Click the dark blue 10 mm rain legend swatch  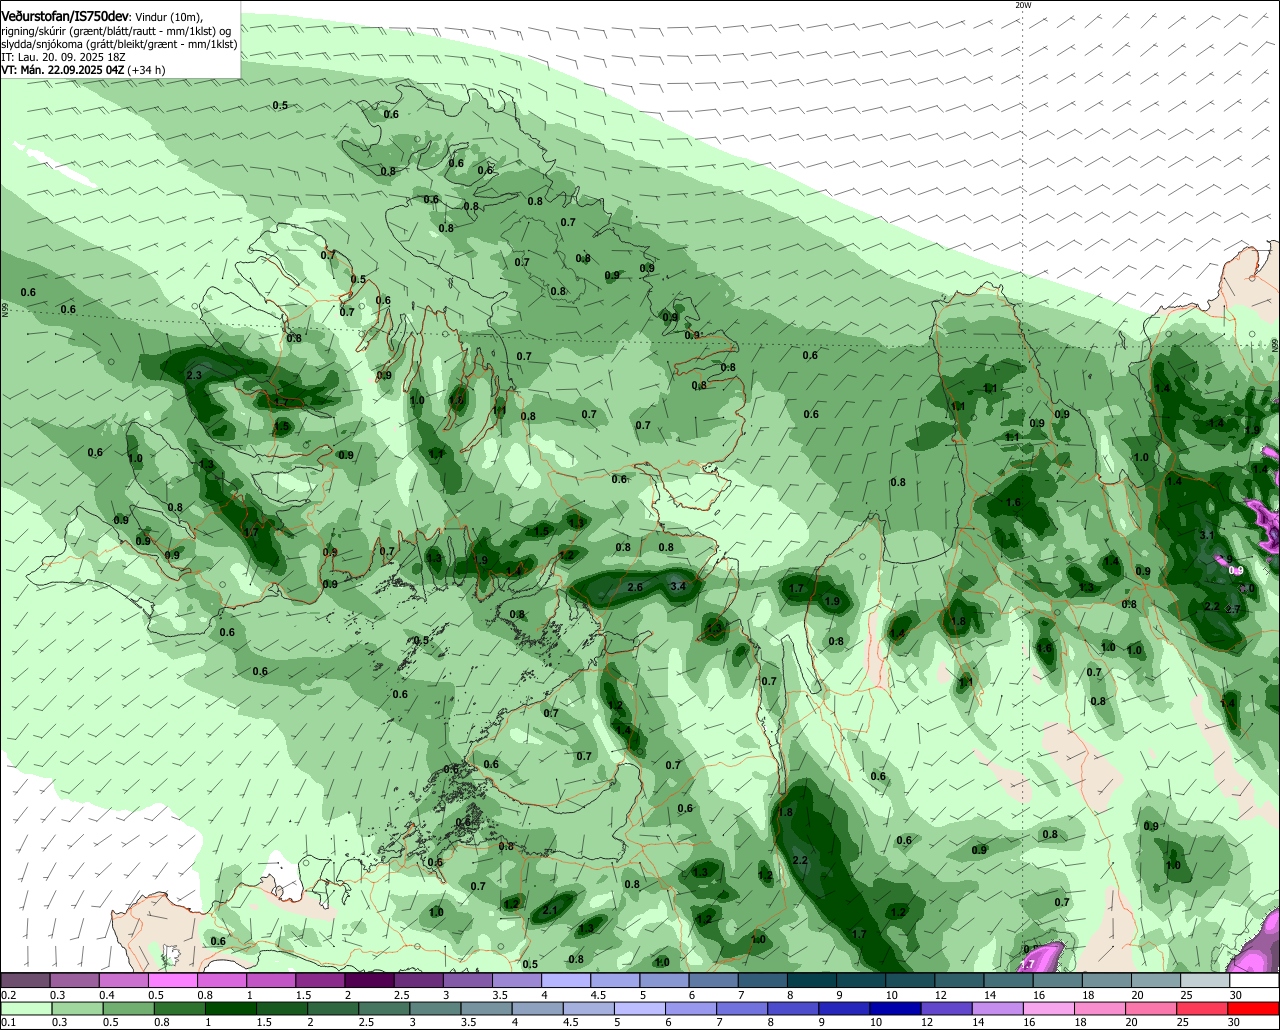[894, 1008]
